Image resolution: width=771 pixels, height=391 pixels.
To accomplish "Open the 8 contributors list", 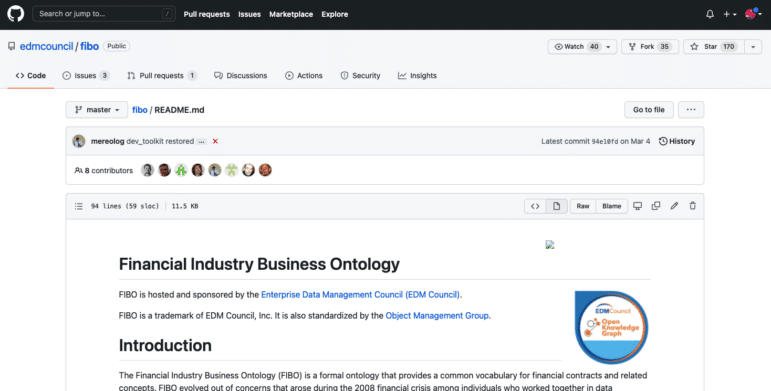I will coord(104,171).
